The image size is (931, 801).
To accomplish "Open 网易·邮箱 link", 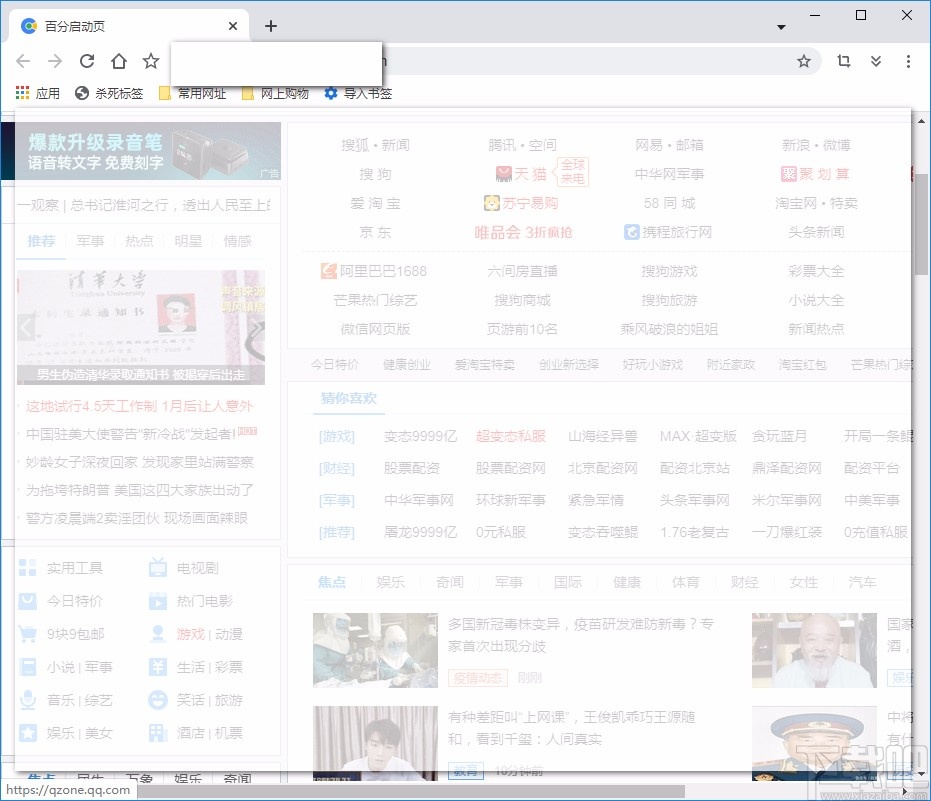I will click(x=669, y=145).
